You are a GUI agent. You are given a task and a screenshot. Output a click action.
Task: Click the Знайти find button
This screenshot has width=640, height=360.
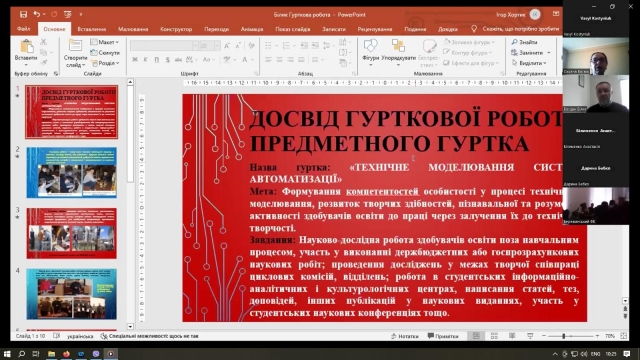524,42
